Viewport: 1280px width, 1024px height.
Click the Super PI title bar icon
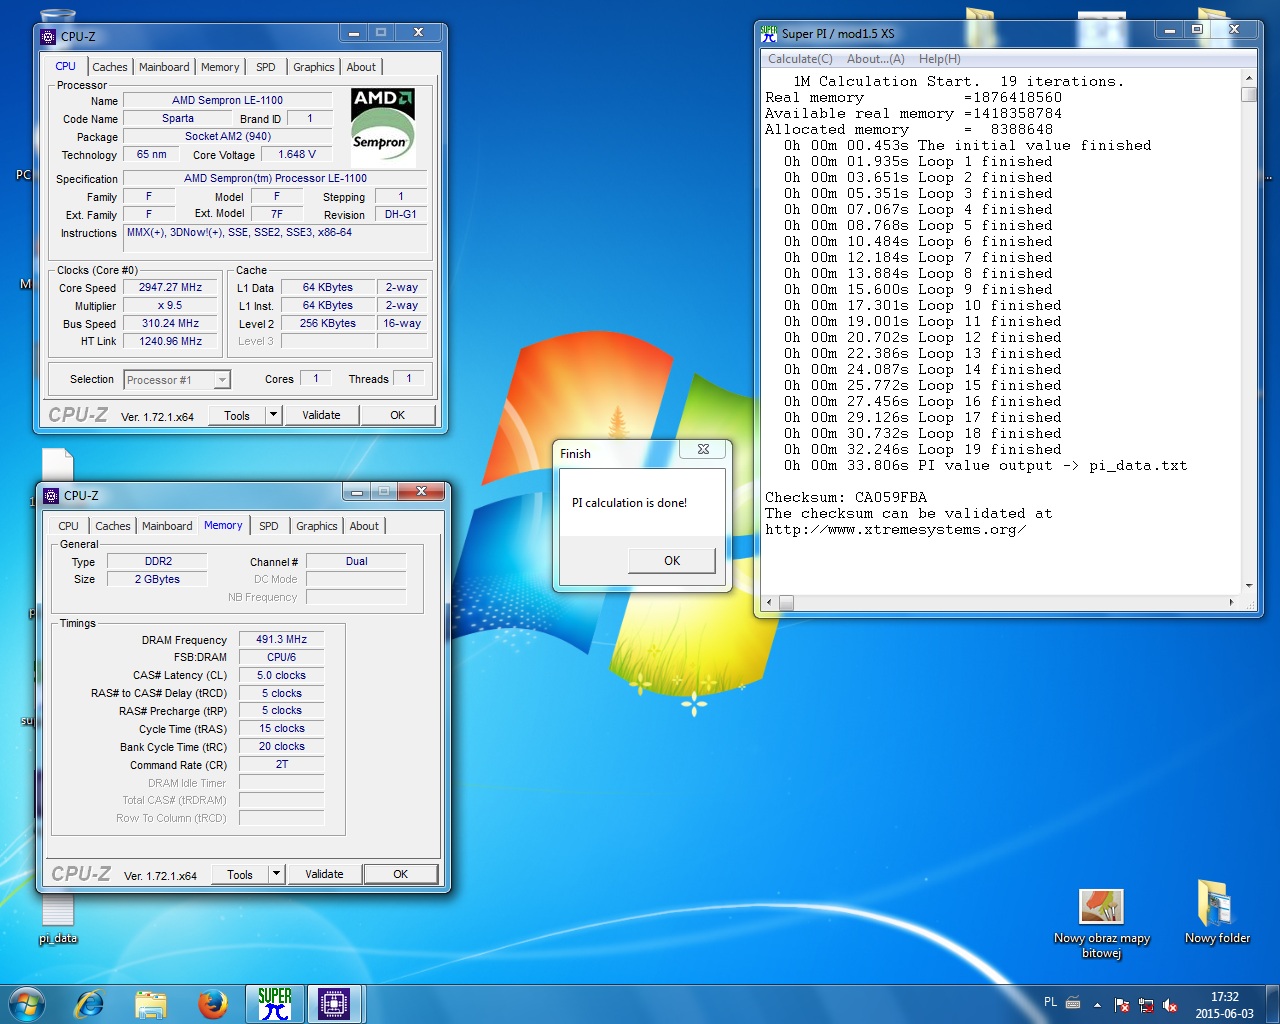click(769, 33)
